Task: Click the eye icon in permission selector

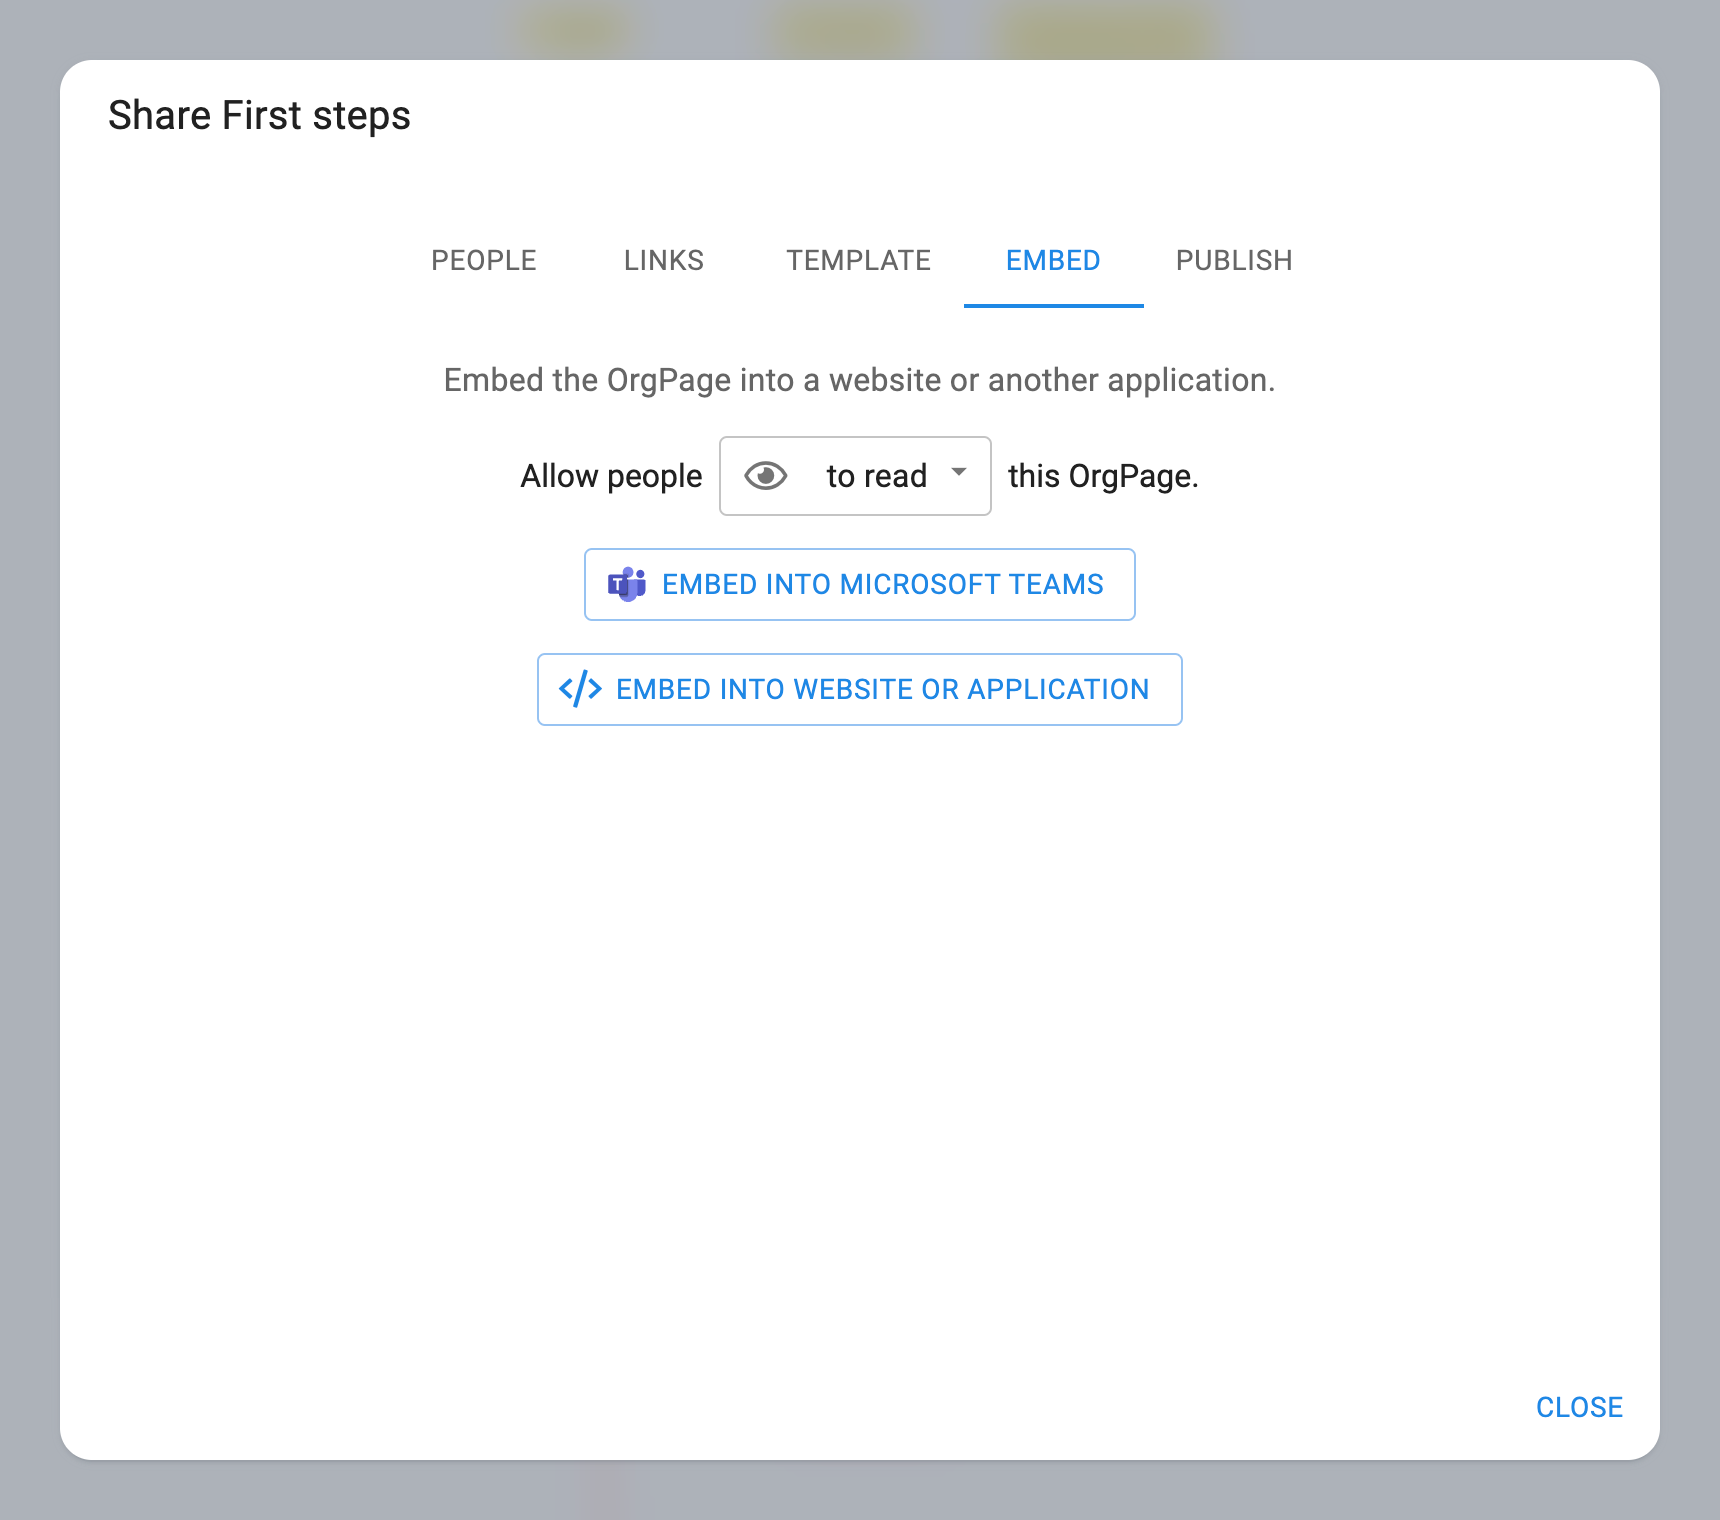Action: pos(766,476)
